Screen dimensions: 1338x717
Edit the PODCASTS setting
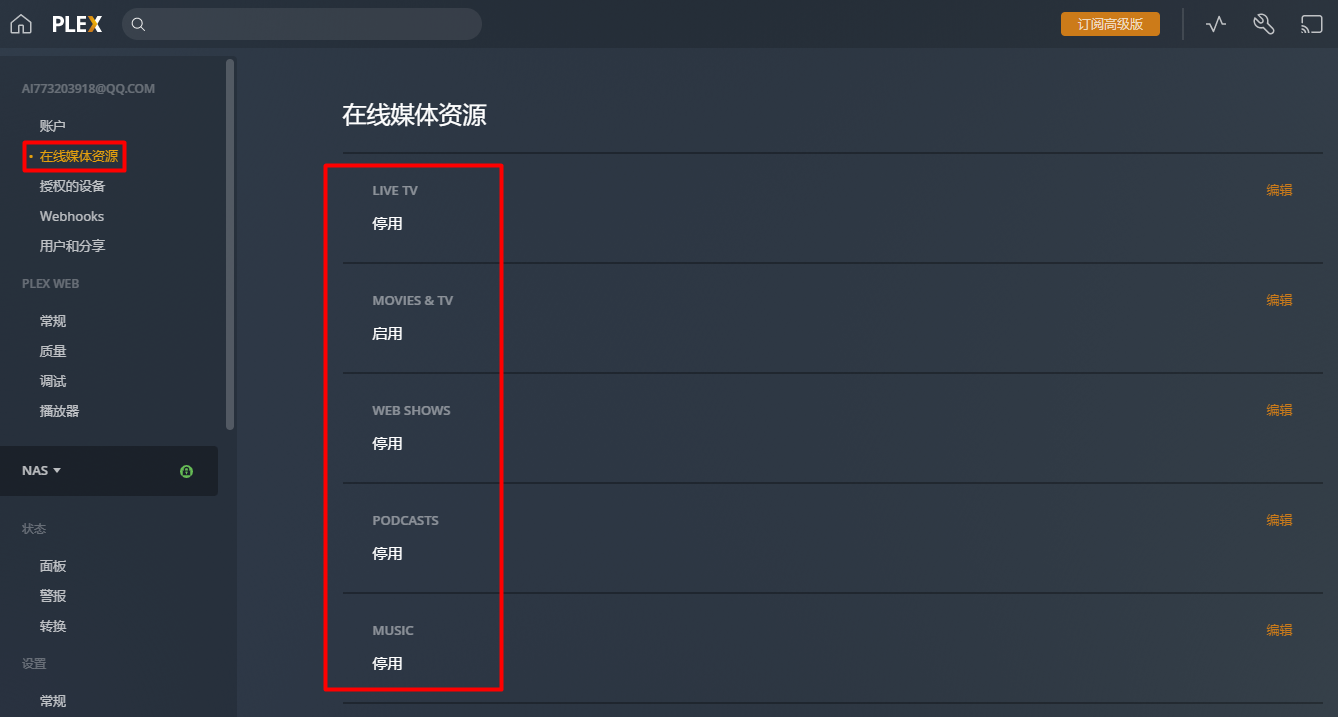(1279, 520)
